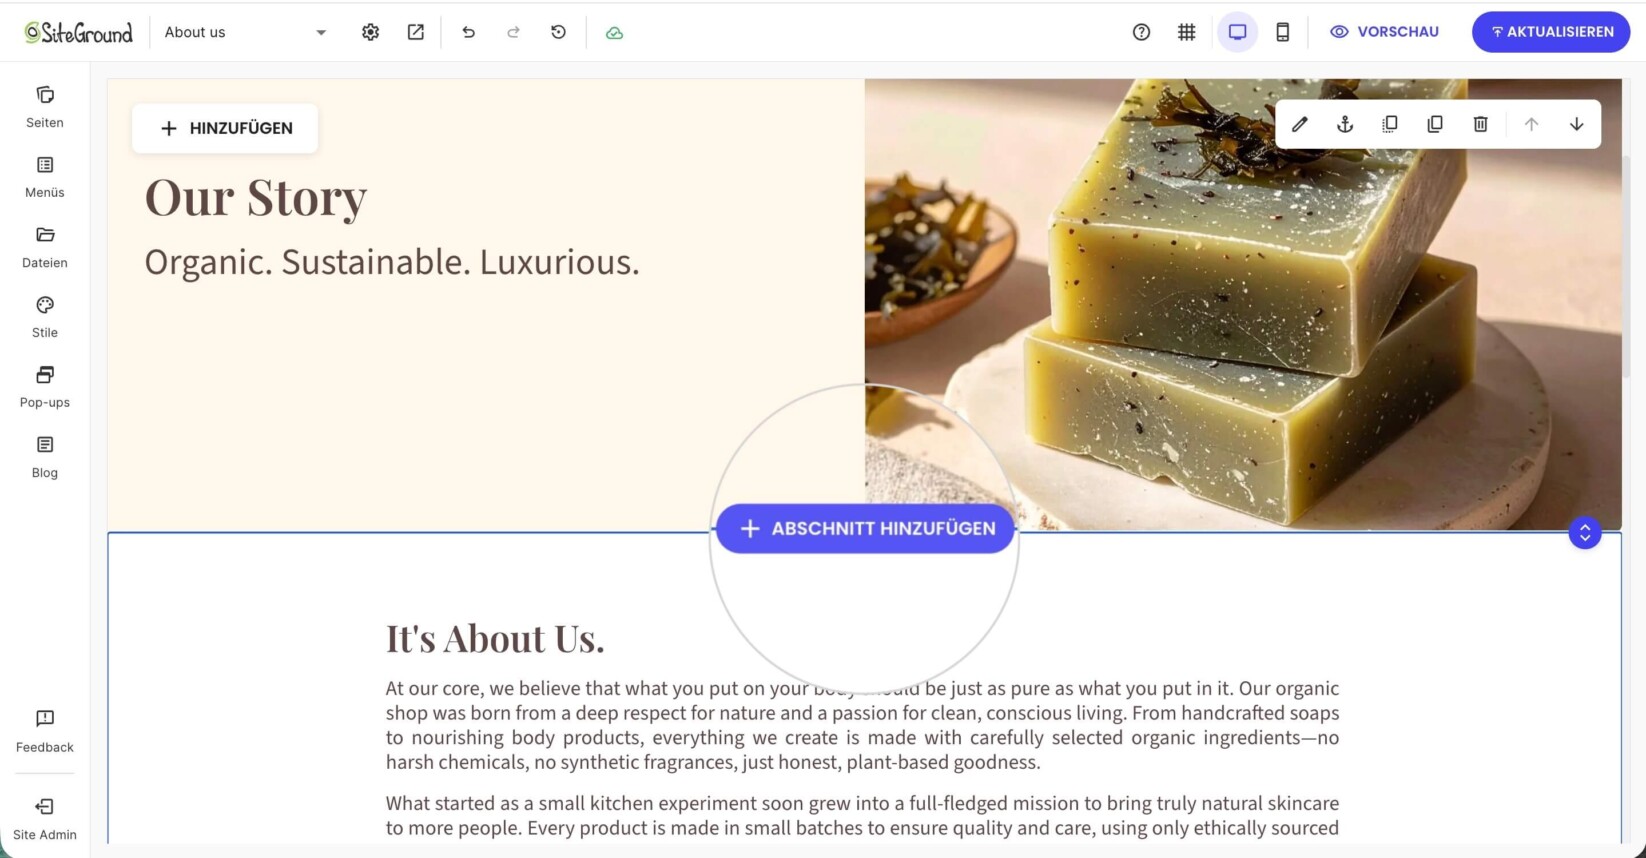1646x858 pixels.
Task: Click the HINZUFÜGEN button
Action: pyautogui.click(x=225, y=128)
